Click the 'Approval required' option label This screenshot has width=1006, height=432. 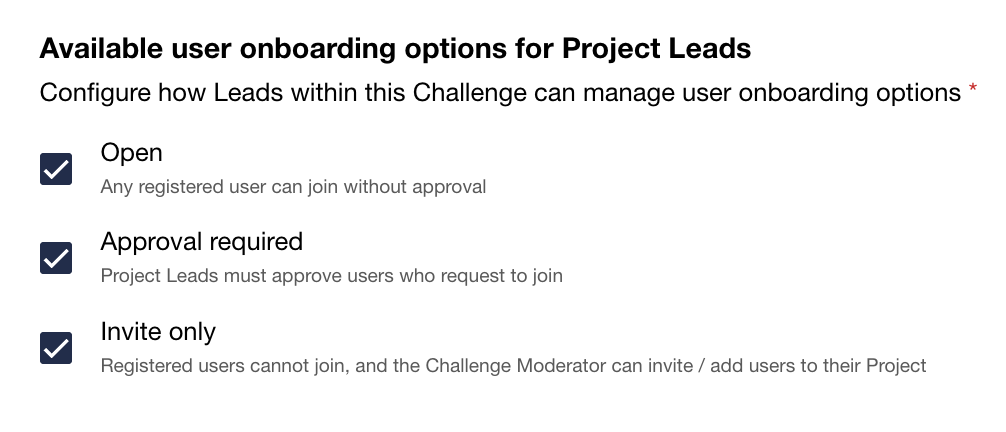point(201,242)
